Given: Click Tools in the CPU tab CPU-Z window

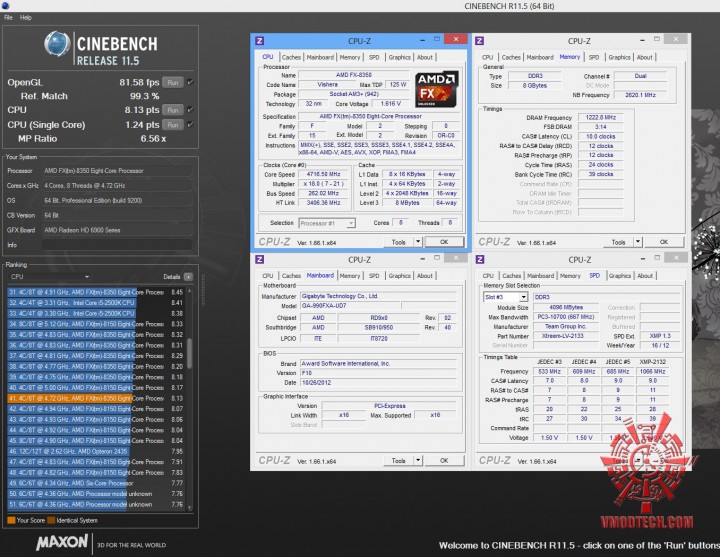Looking at the screenshot, I should [399, 242].
